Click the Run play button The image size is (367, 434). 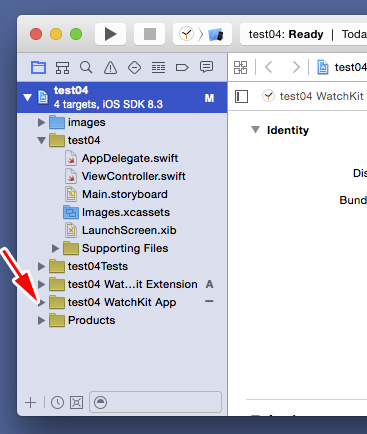click(110, 34)
